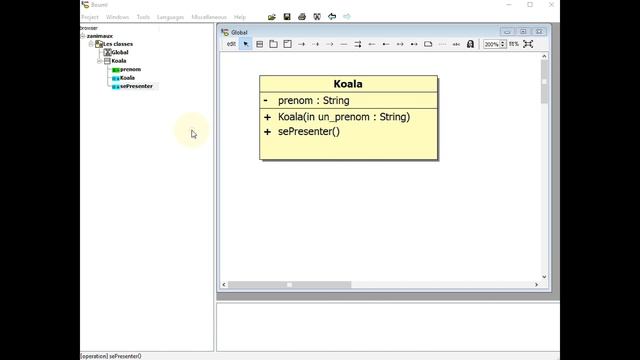
Task: Collapse the zanimaux project node
Action: point(83,36)
